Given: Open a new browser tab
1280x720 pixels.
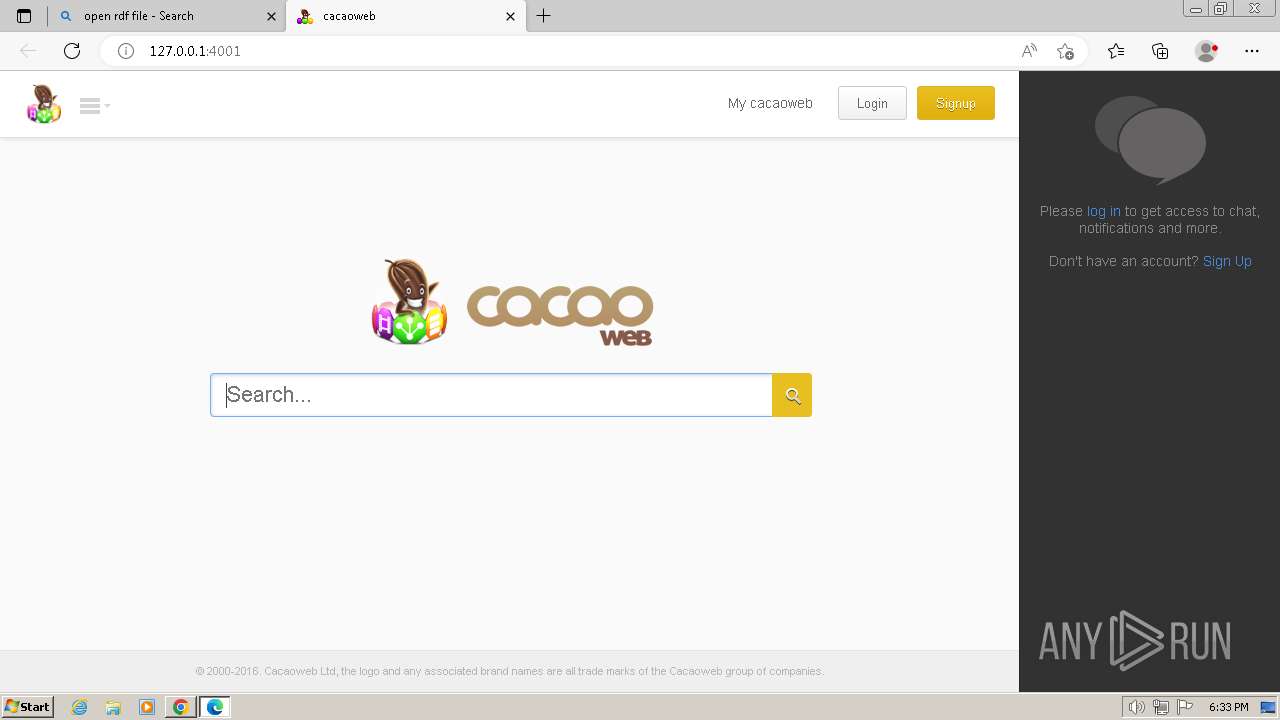Looking at the screenshot, I should click(544, 16).
